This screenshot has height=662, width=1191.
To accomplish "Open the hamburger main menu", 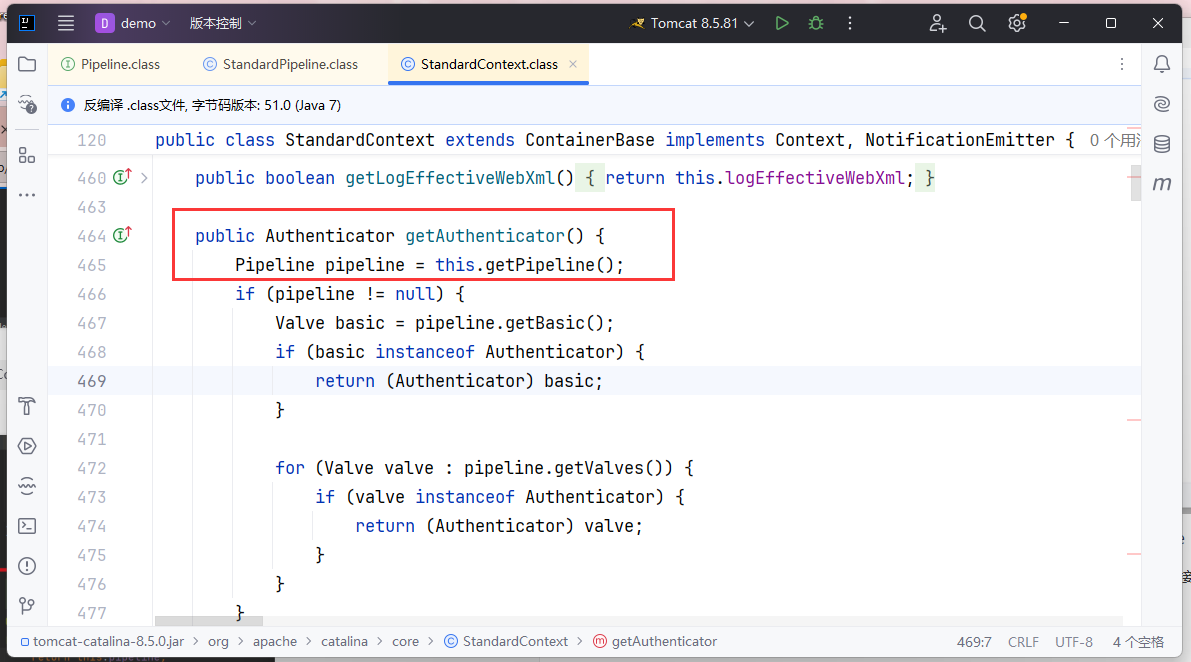I will [x=66, y=23].
